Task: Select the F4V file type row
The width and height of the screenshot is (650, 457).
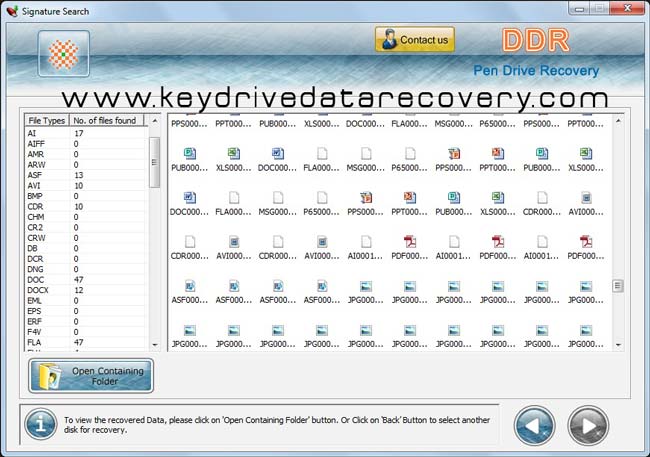Action: (86, 332)
